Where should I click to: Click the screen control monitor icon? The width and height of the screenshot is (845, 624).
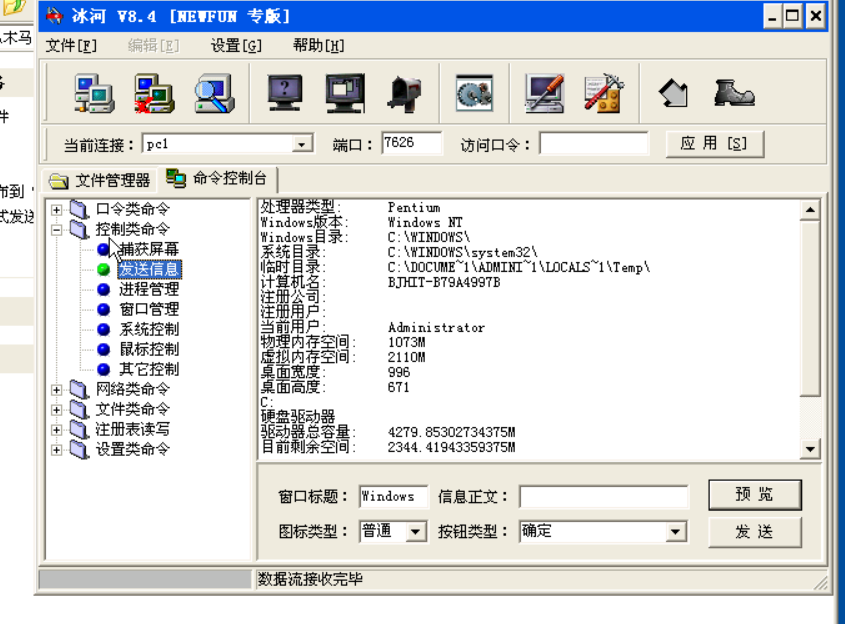click(x=345, y=93)
